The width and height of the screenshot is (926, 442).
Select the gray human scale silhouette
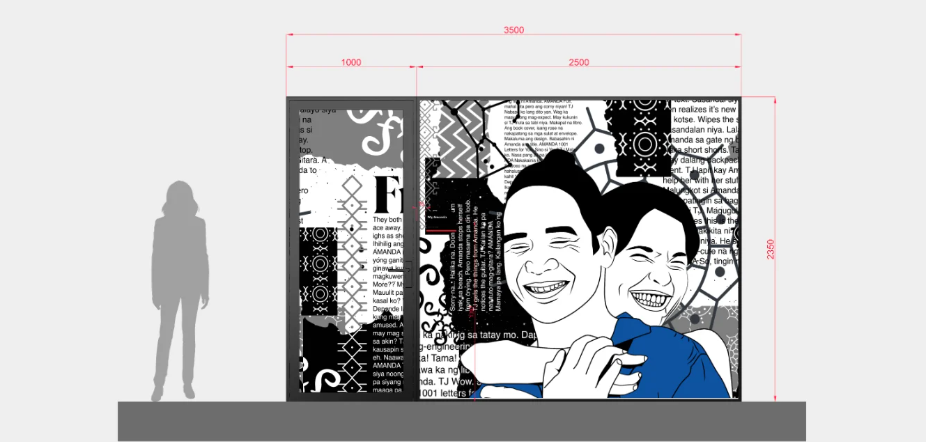coord(180,291)
